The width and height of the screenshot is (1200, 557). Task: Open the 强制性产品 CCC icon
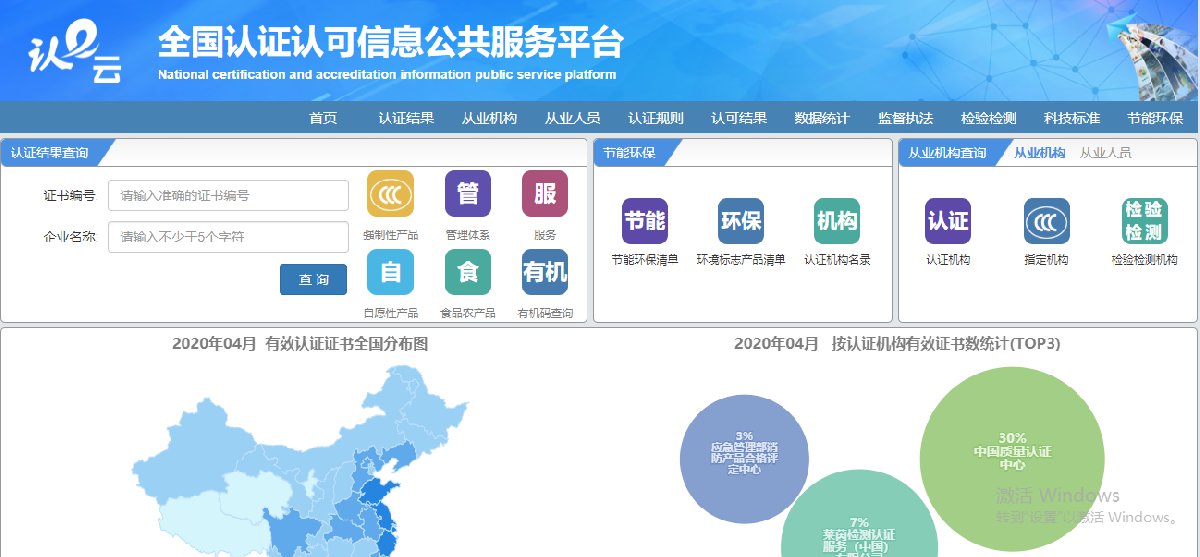point(390,194)
